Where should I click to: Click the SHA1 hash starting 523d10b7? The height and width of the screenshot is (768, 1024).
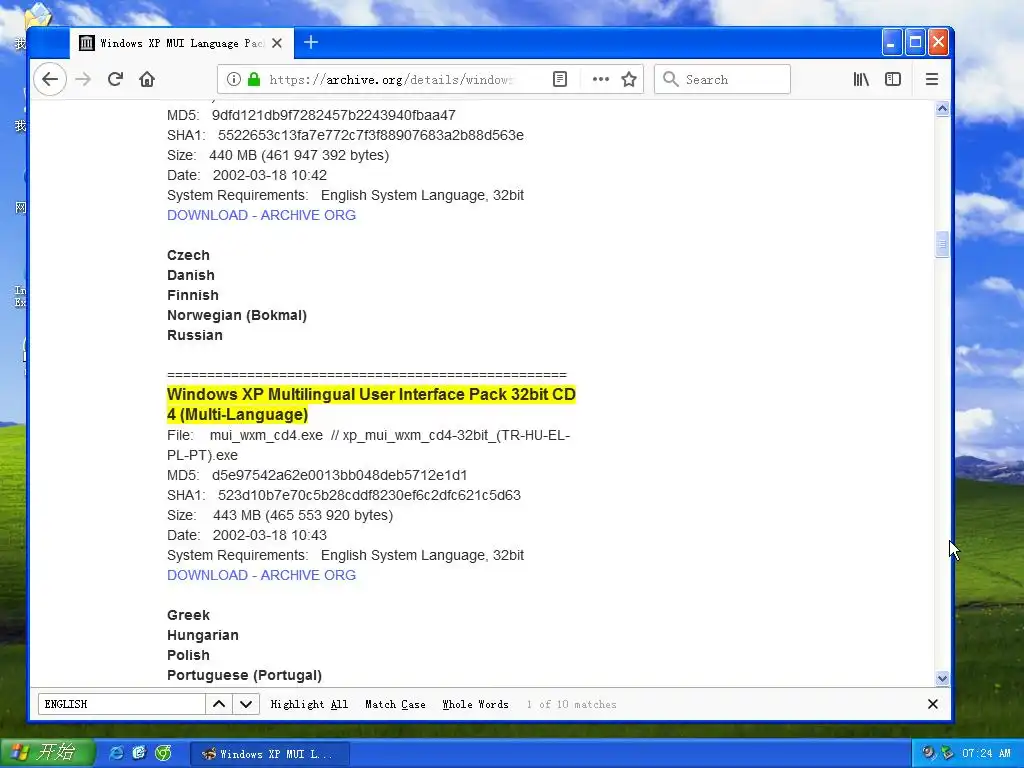click(x=369, y=496)
